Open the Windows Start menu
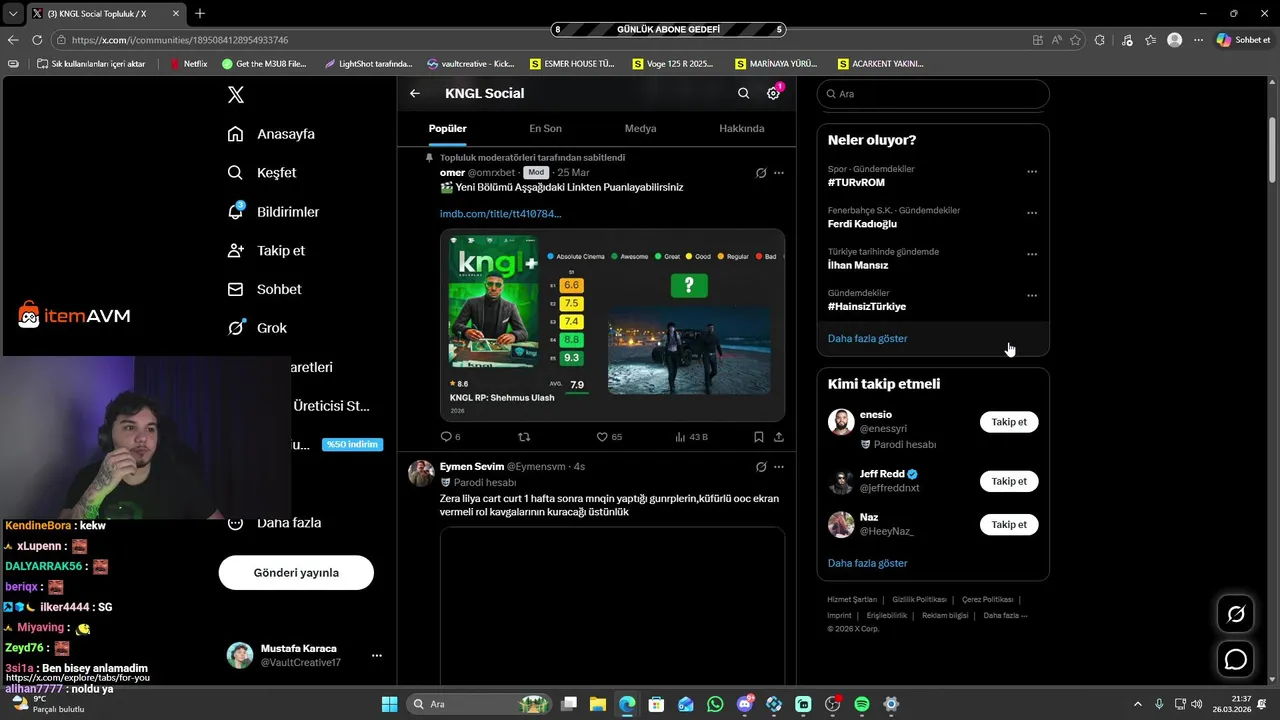Screen dimensions: 1280x720 tap(389, 704)
